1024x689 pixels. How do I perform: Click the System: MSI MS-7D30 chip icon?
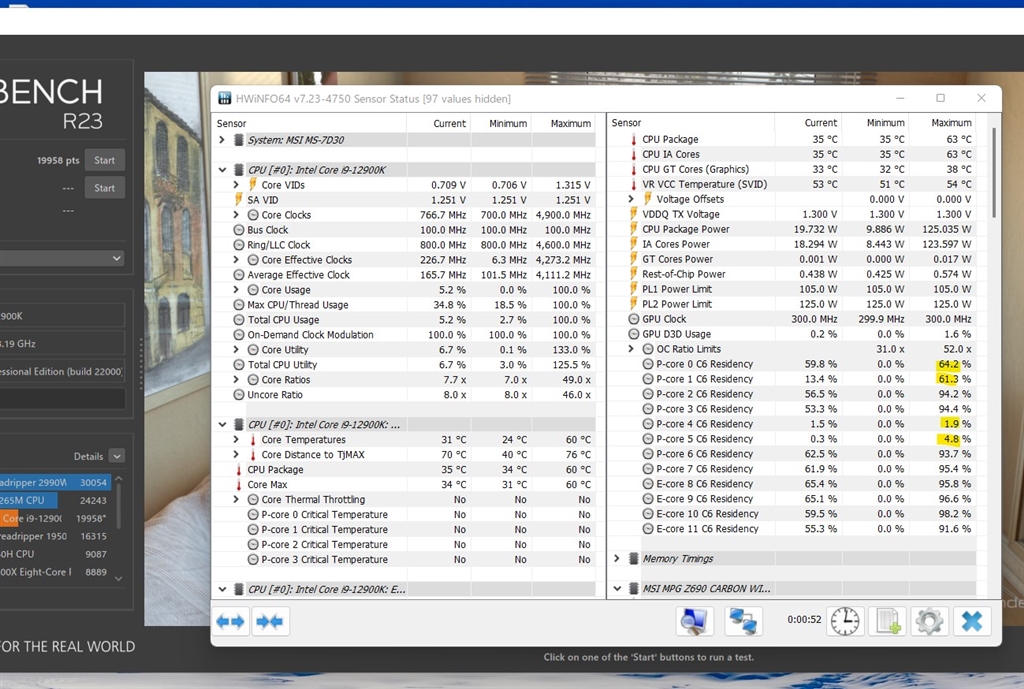[238, 140]
